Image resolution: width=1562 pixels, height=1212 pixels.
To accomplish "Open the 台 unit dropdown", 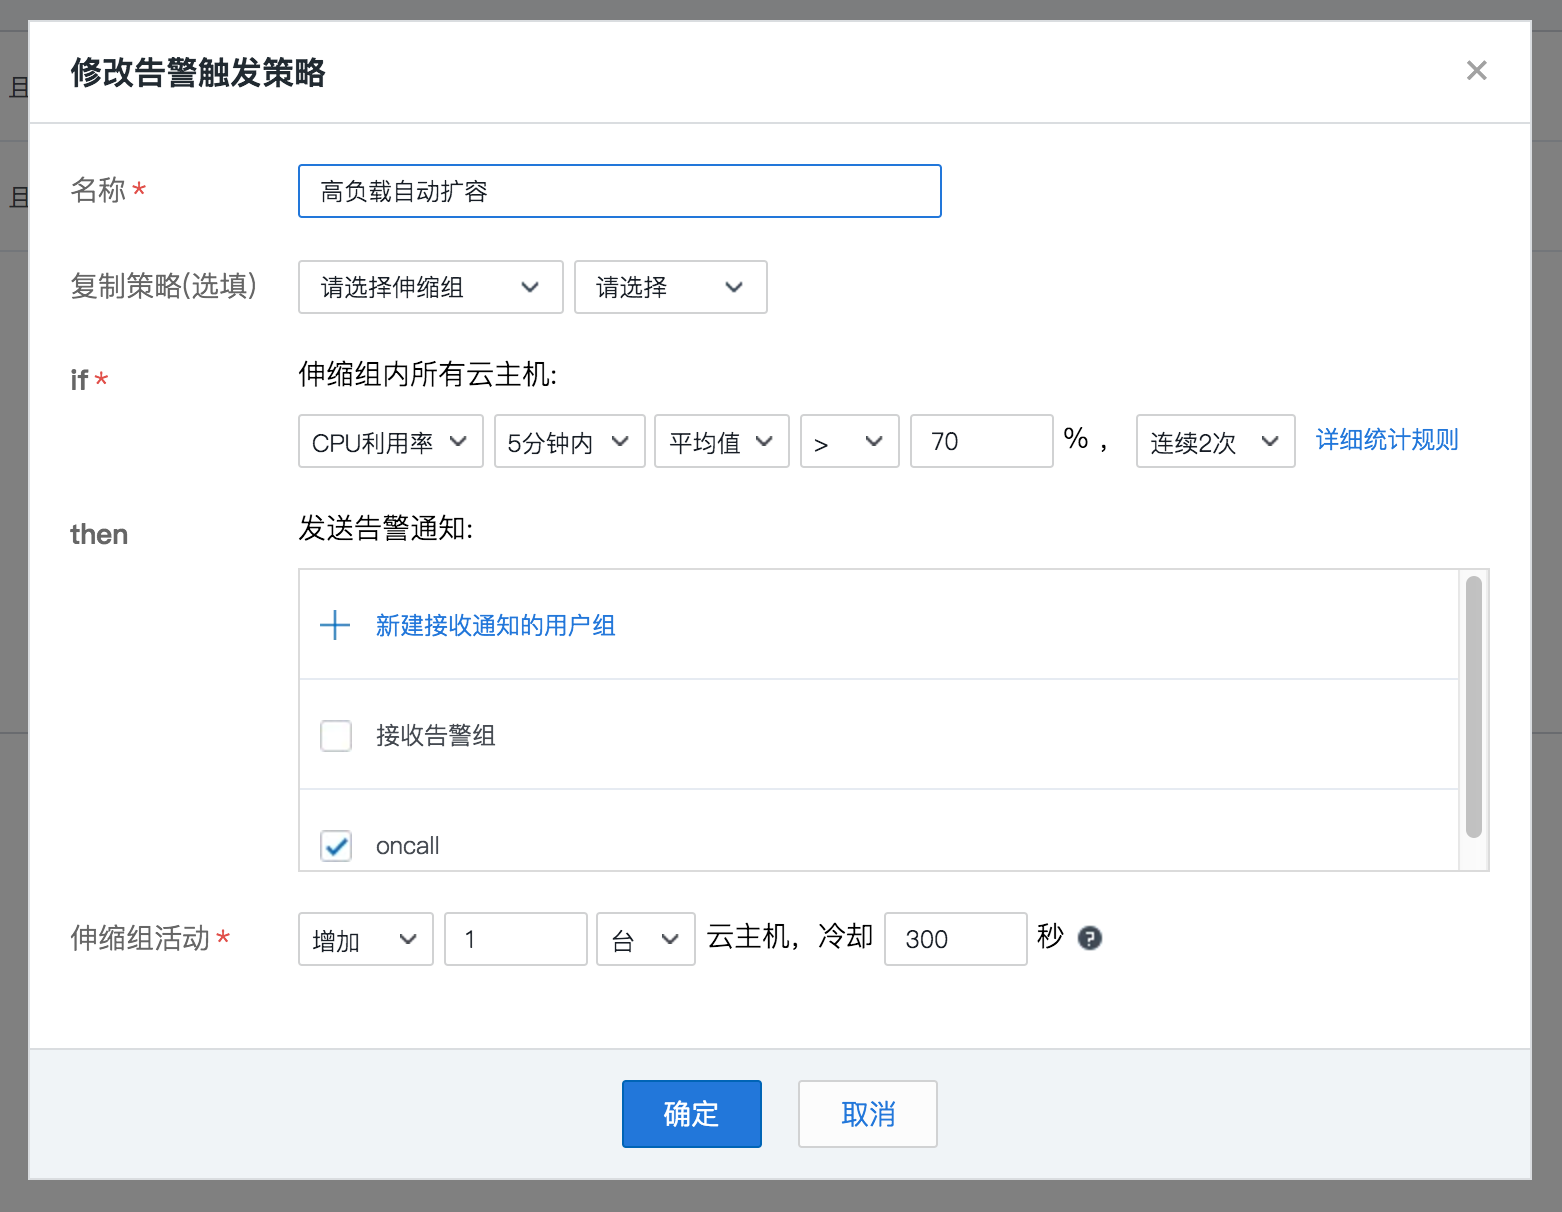I will pos(645,939).
